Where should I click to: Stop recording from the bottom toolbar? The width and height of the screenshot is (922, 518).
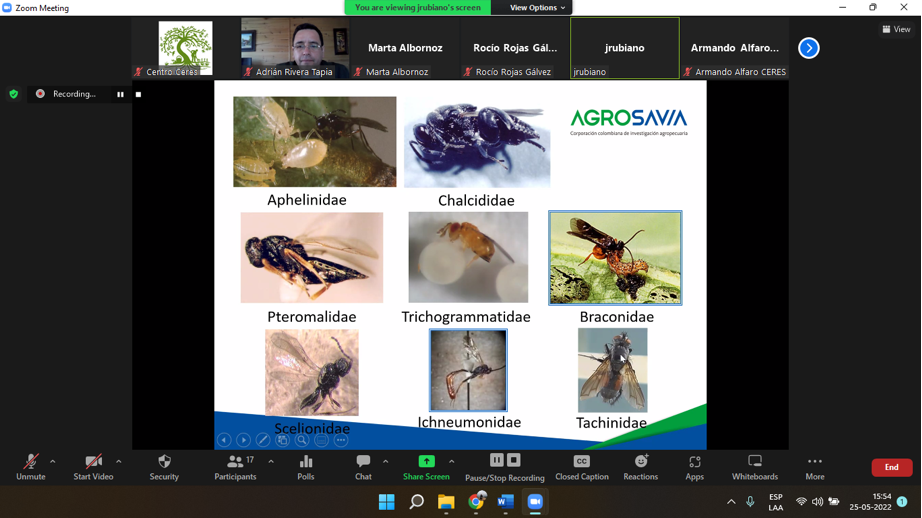click(514, 460)
